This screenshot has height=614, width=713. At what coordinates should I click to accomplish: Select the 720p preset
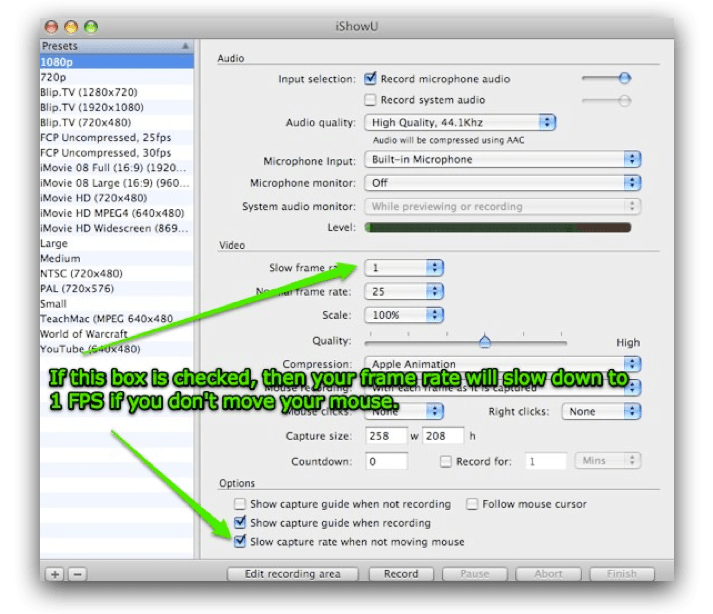[117, 77]
